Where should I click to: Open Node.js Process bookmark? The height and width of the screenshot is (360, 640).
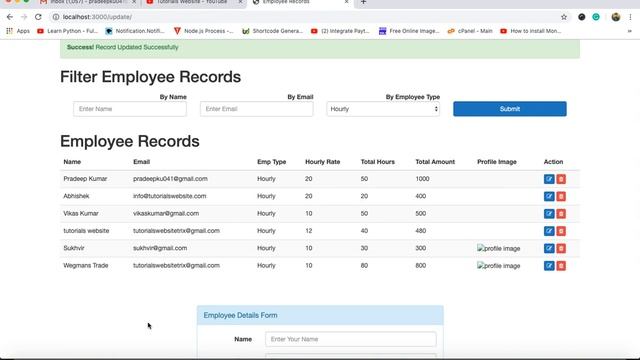[204, 31]
